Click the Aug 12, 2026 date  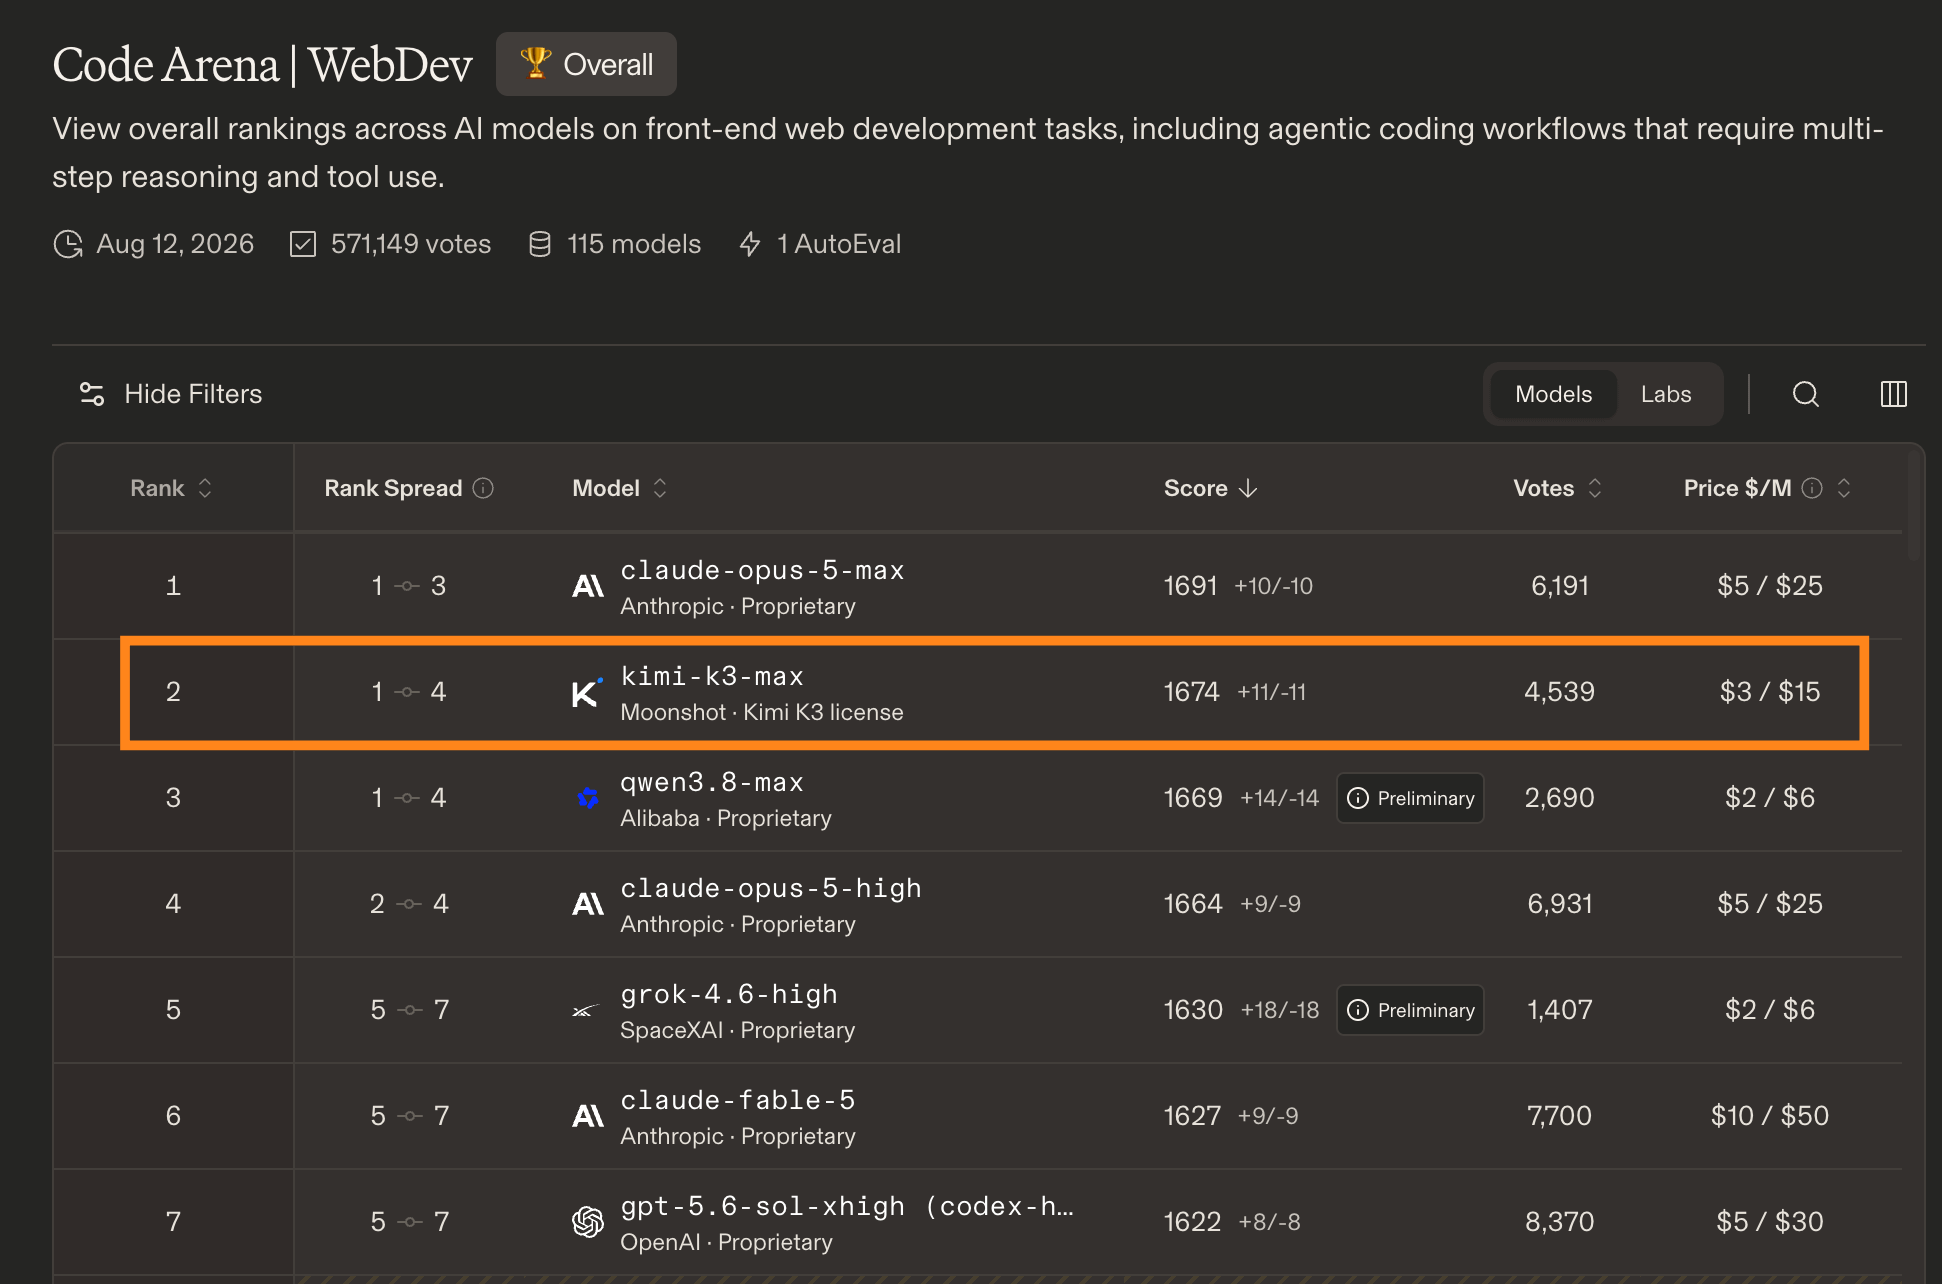pos(175,244)
